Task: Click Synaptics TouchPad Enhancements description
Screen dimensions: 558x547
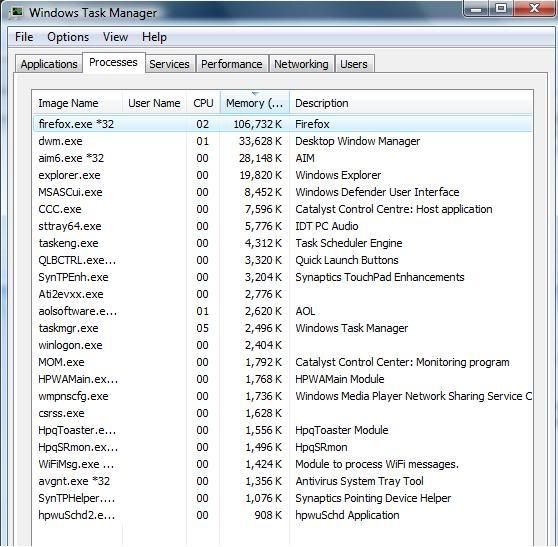Action: pos(380,277)
